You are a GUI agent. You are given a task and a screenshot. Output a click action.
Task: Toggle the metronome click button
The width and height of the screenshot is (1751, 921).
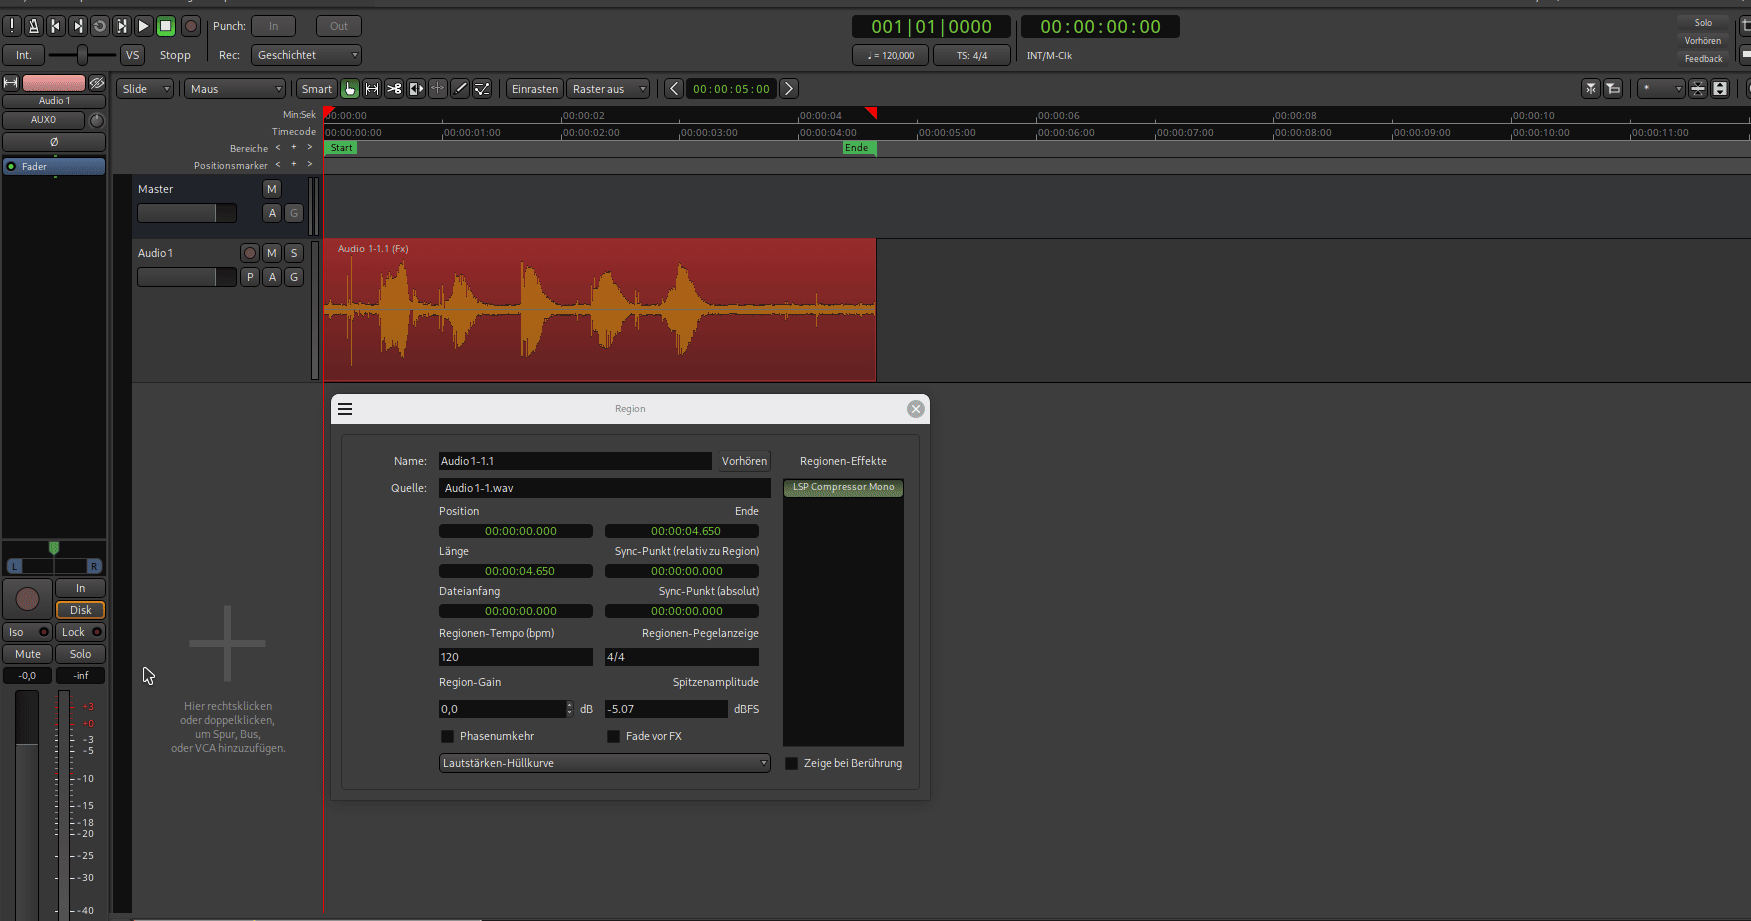34,26
